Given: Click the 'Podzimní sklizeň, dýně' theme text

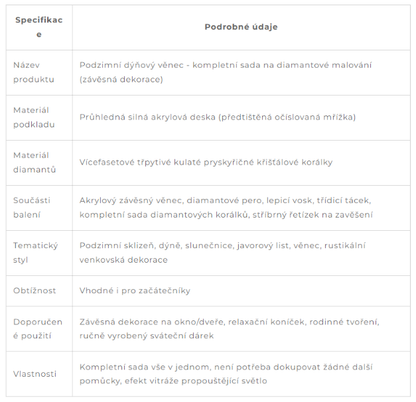Looking at the screenshot, I should coord(130,245).
